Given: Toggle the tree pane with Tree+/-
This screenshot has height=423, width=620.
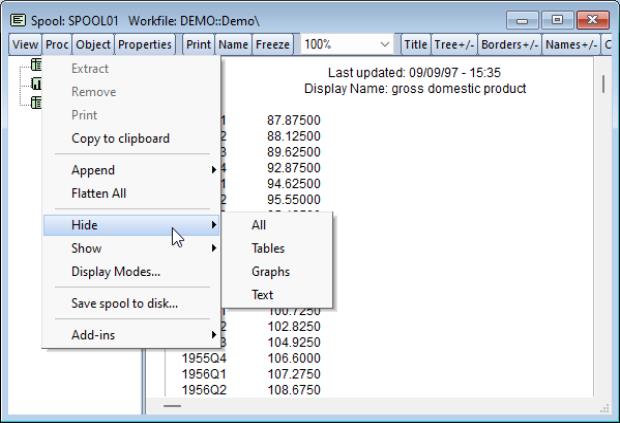Looking at the screenshot, I should coord(453,44).
